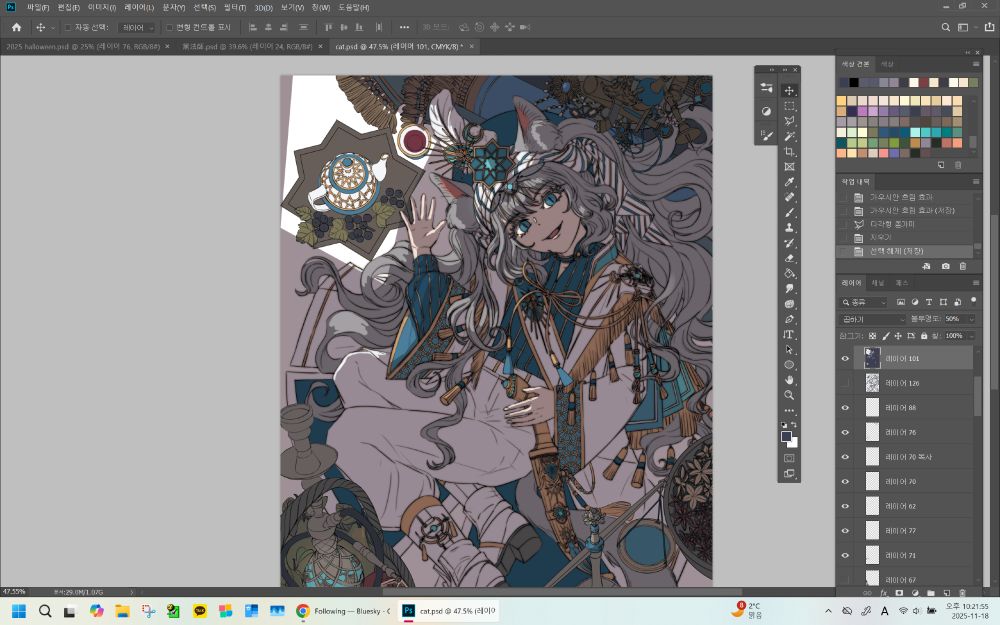Create new snapshot camera icon in History
Screen dimensions: 1000x625
point(945,266)
